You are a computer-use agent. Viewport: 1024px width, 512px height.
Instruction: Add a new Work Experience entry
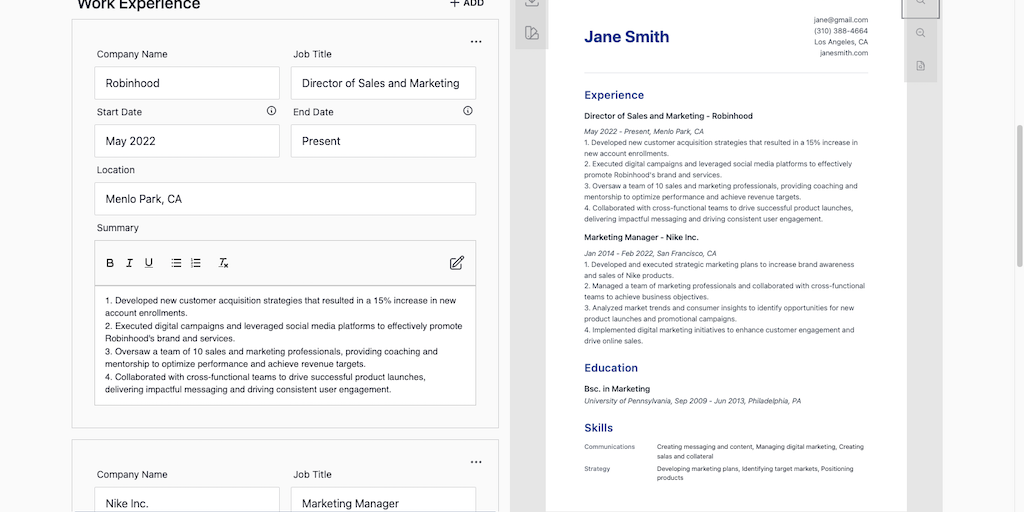click(466, 4)
